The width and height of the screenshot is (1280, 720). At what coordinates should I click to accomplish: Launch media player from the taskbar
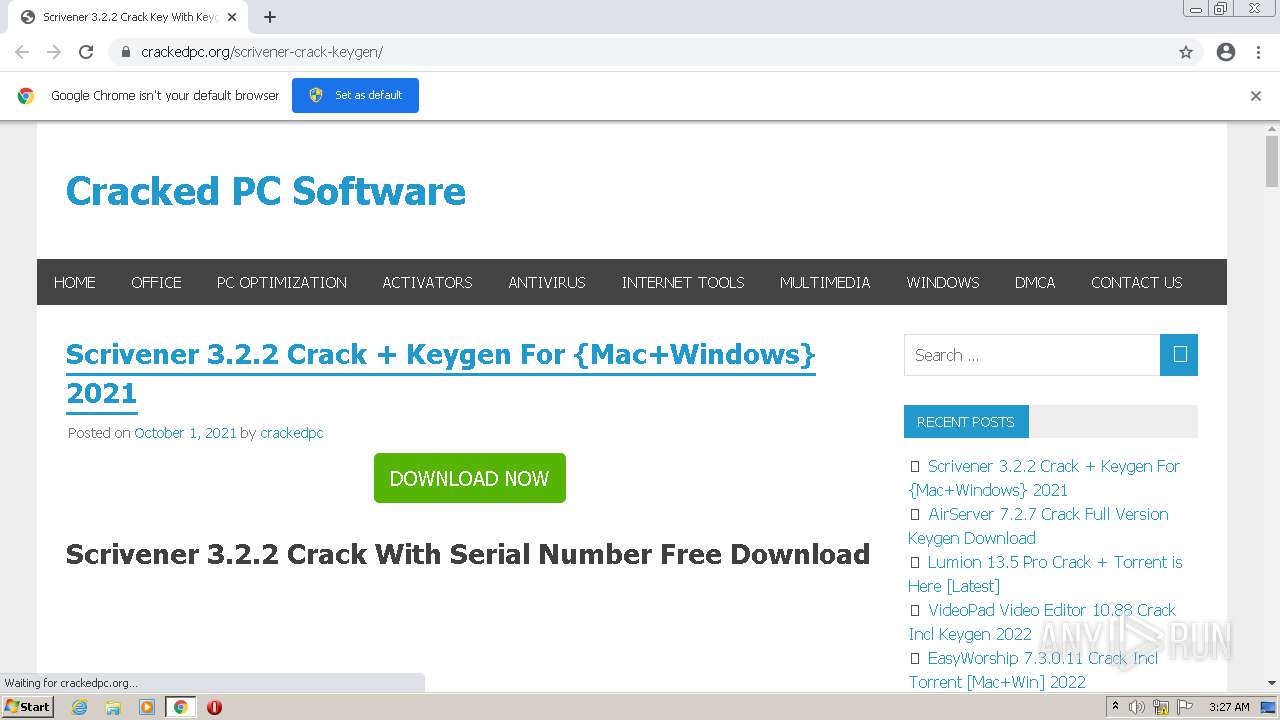(x=147, y=707)
